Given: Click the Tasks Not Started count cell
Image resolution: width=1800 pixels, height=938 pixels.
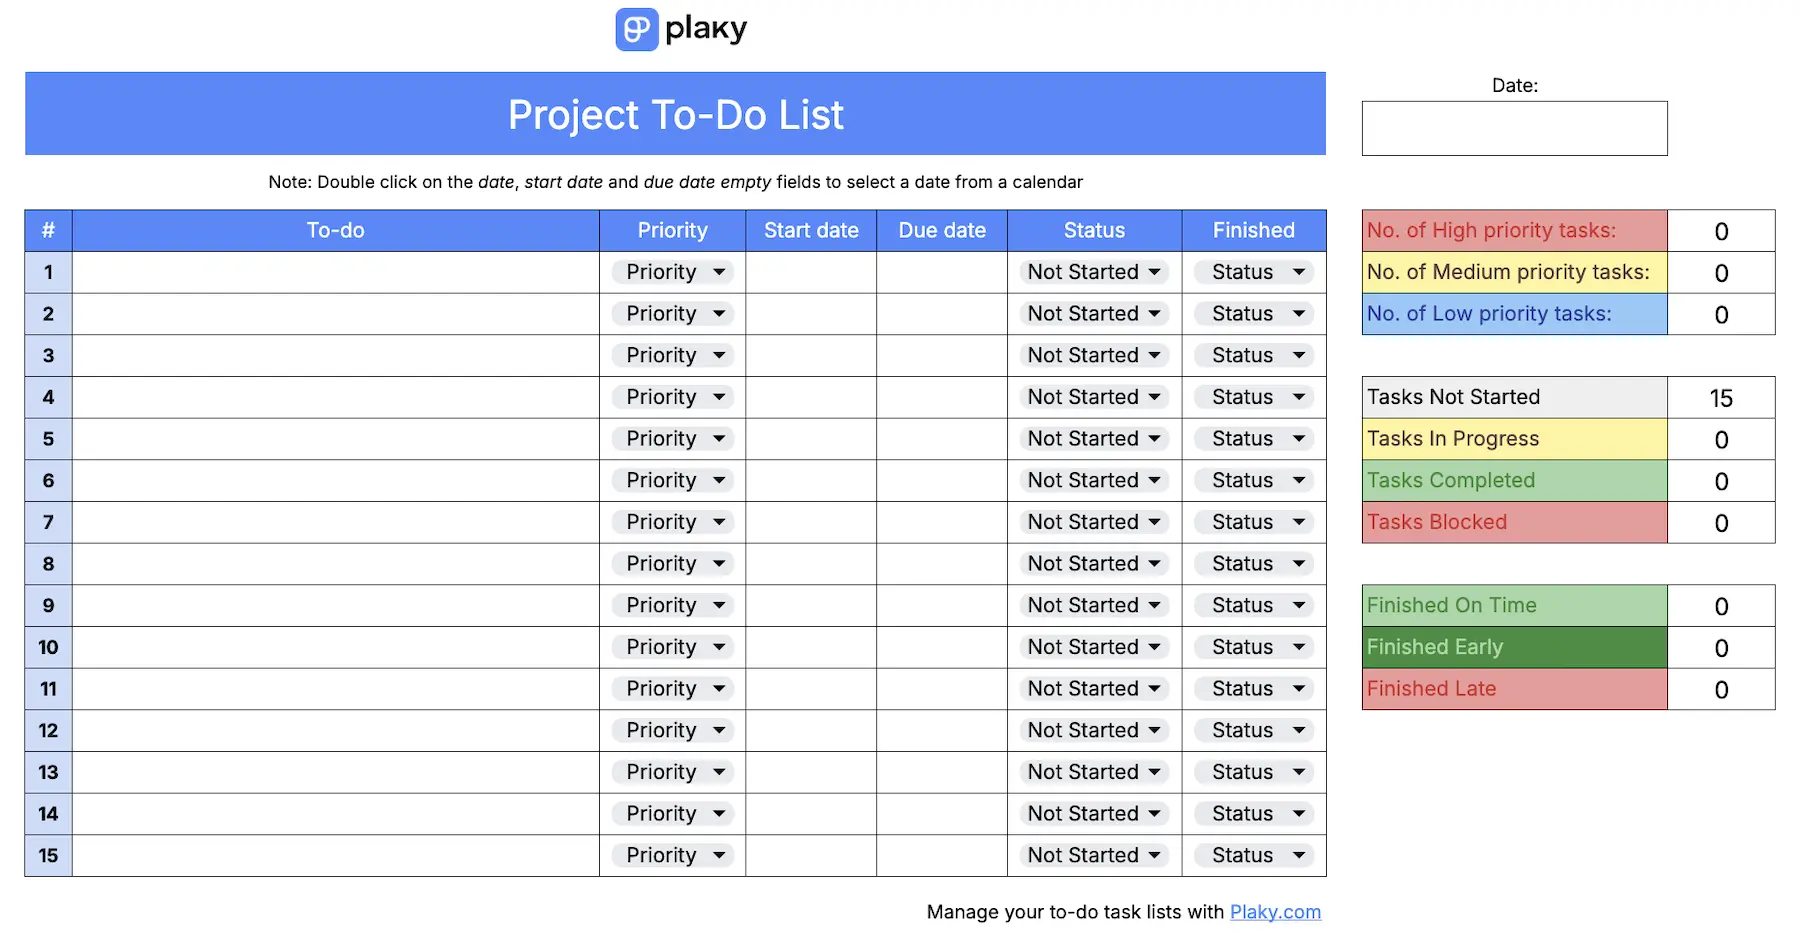Looking at the screenshot, I should point(1720,397).
